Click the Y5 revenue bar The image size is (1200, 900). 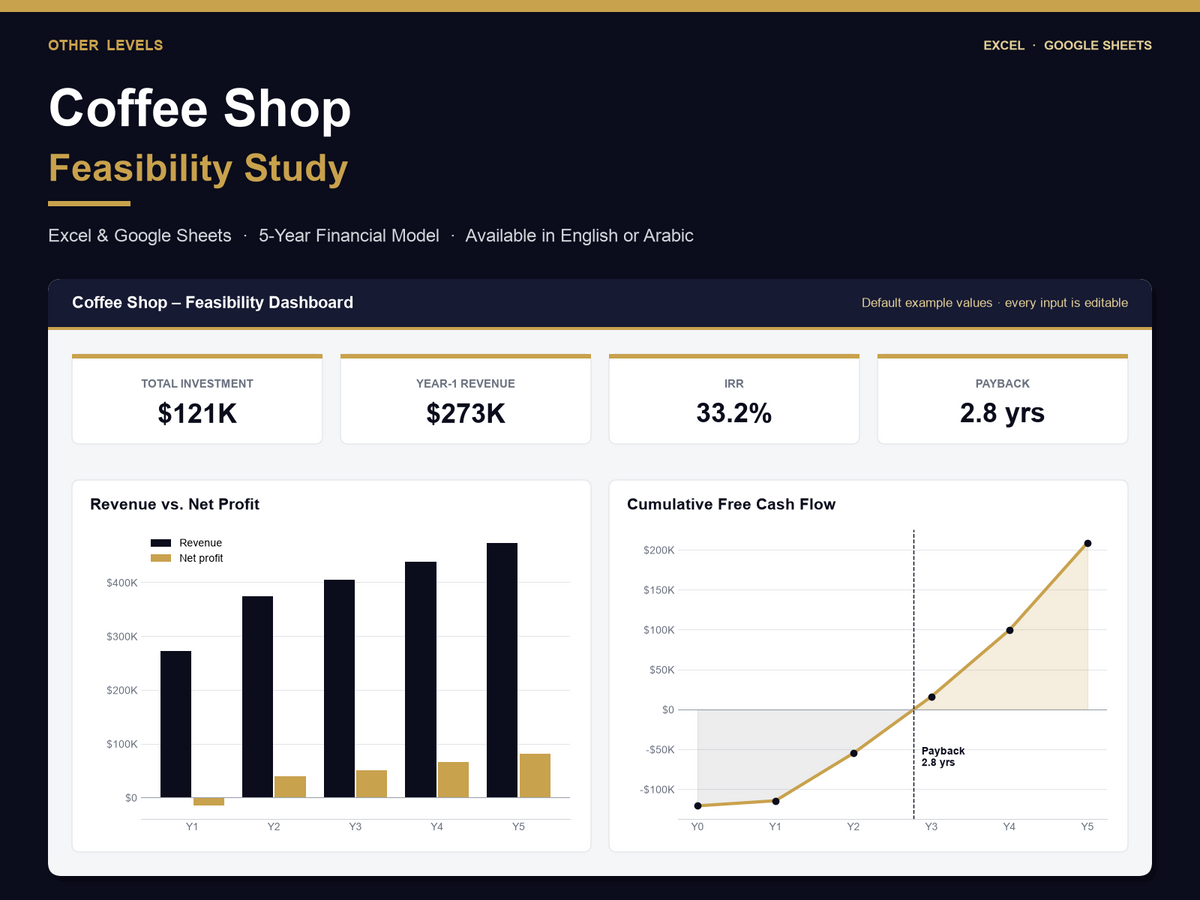pyautogui.click(x=502, y=670)
